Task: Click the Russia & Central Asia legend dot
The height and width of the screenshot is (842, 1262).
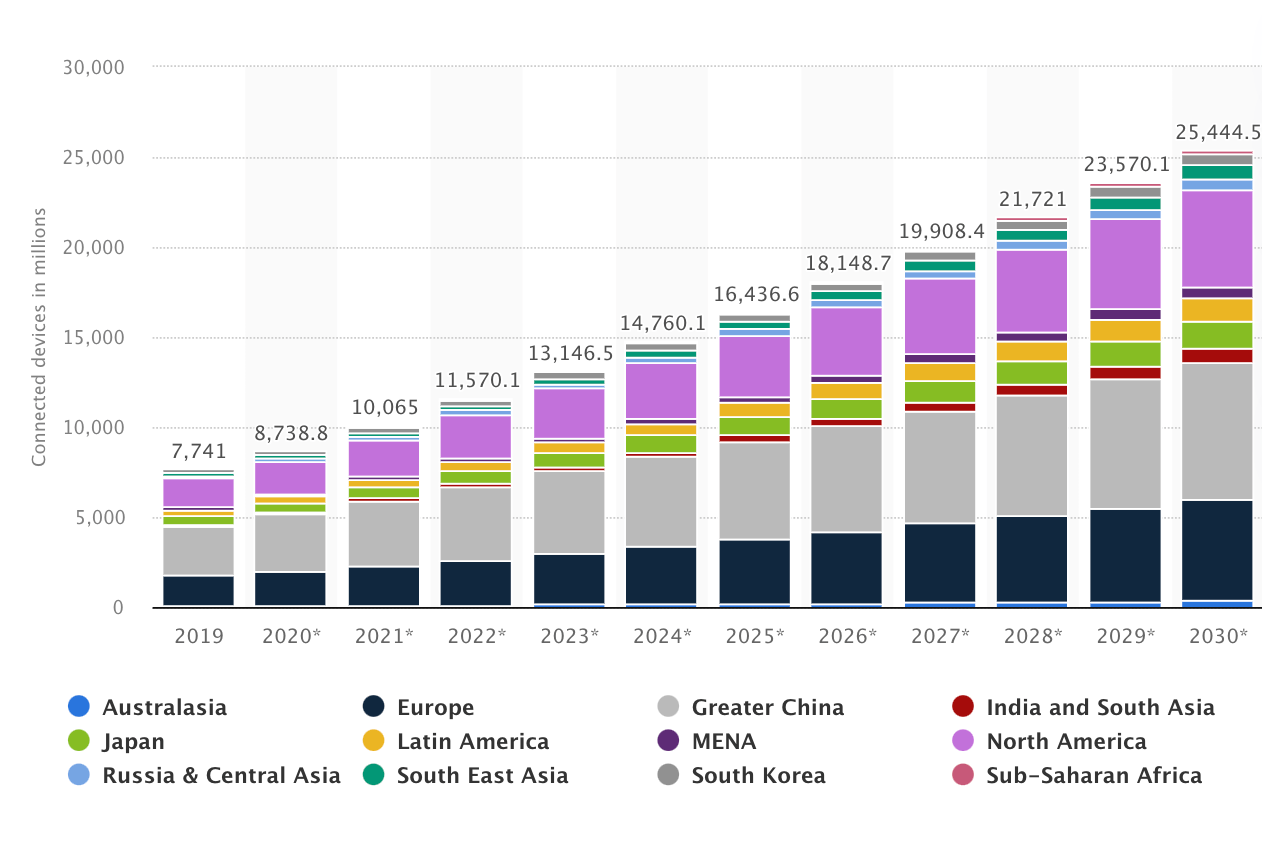Action: [x=79, y=775]
